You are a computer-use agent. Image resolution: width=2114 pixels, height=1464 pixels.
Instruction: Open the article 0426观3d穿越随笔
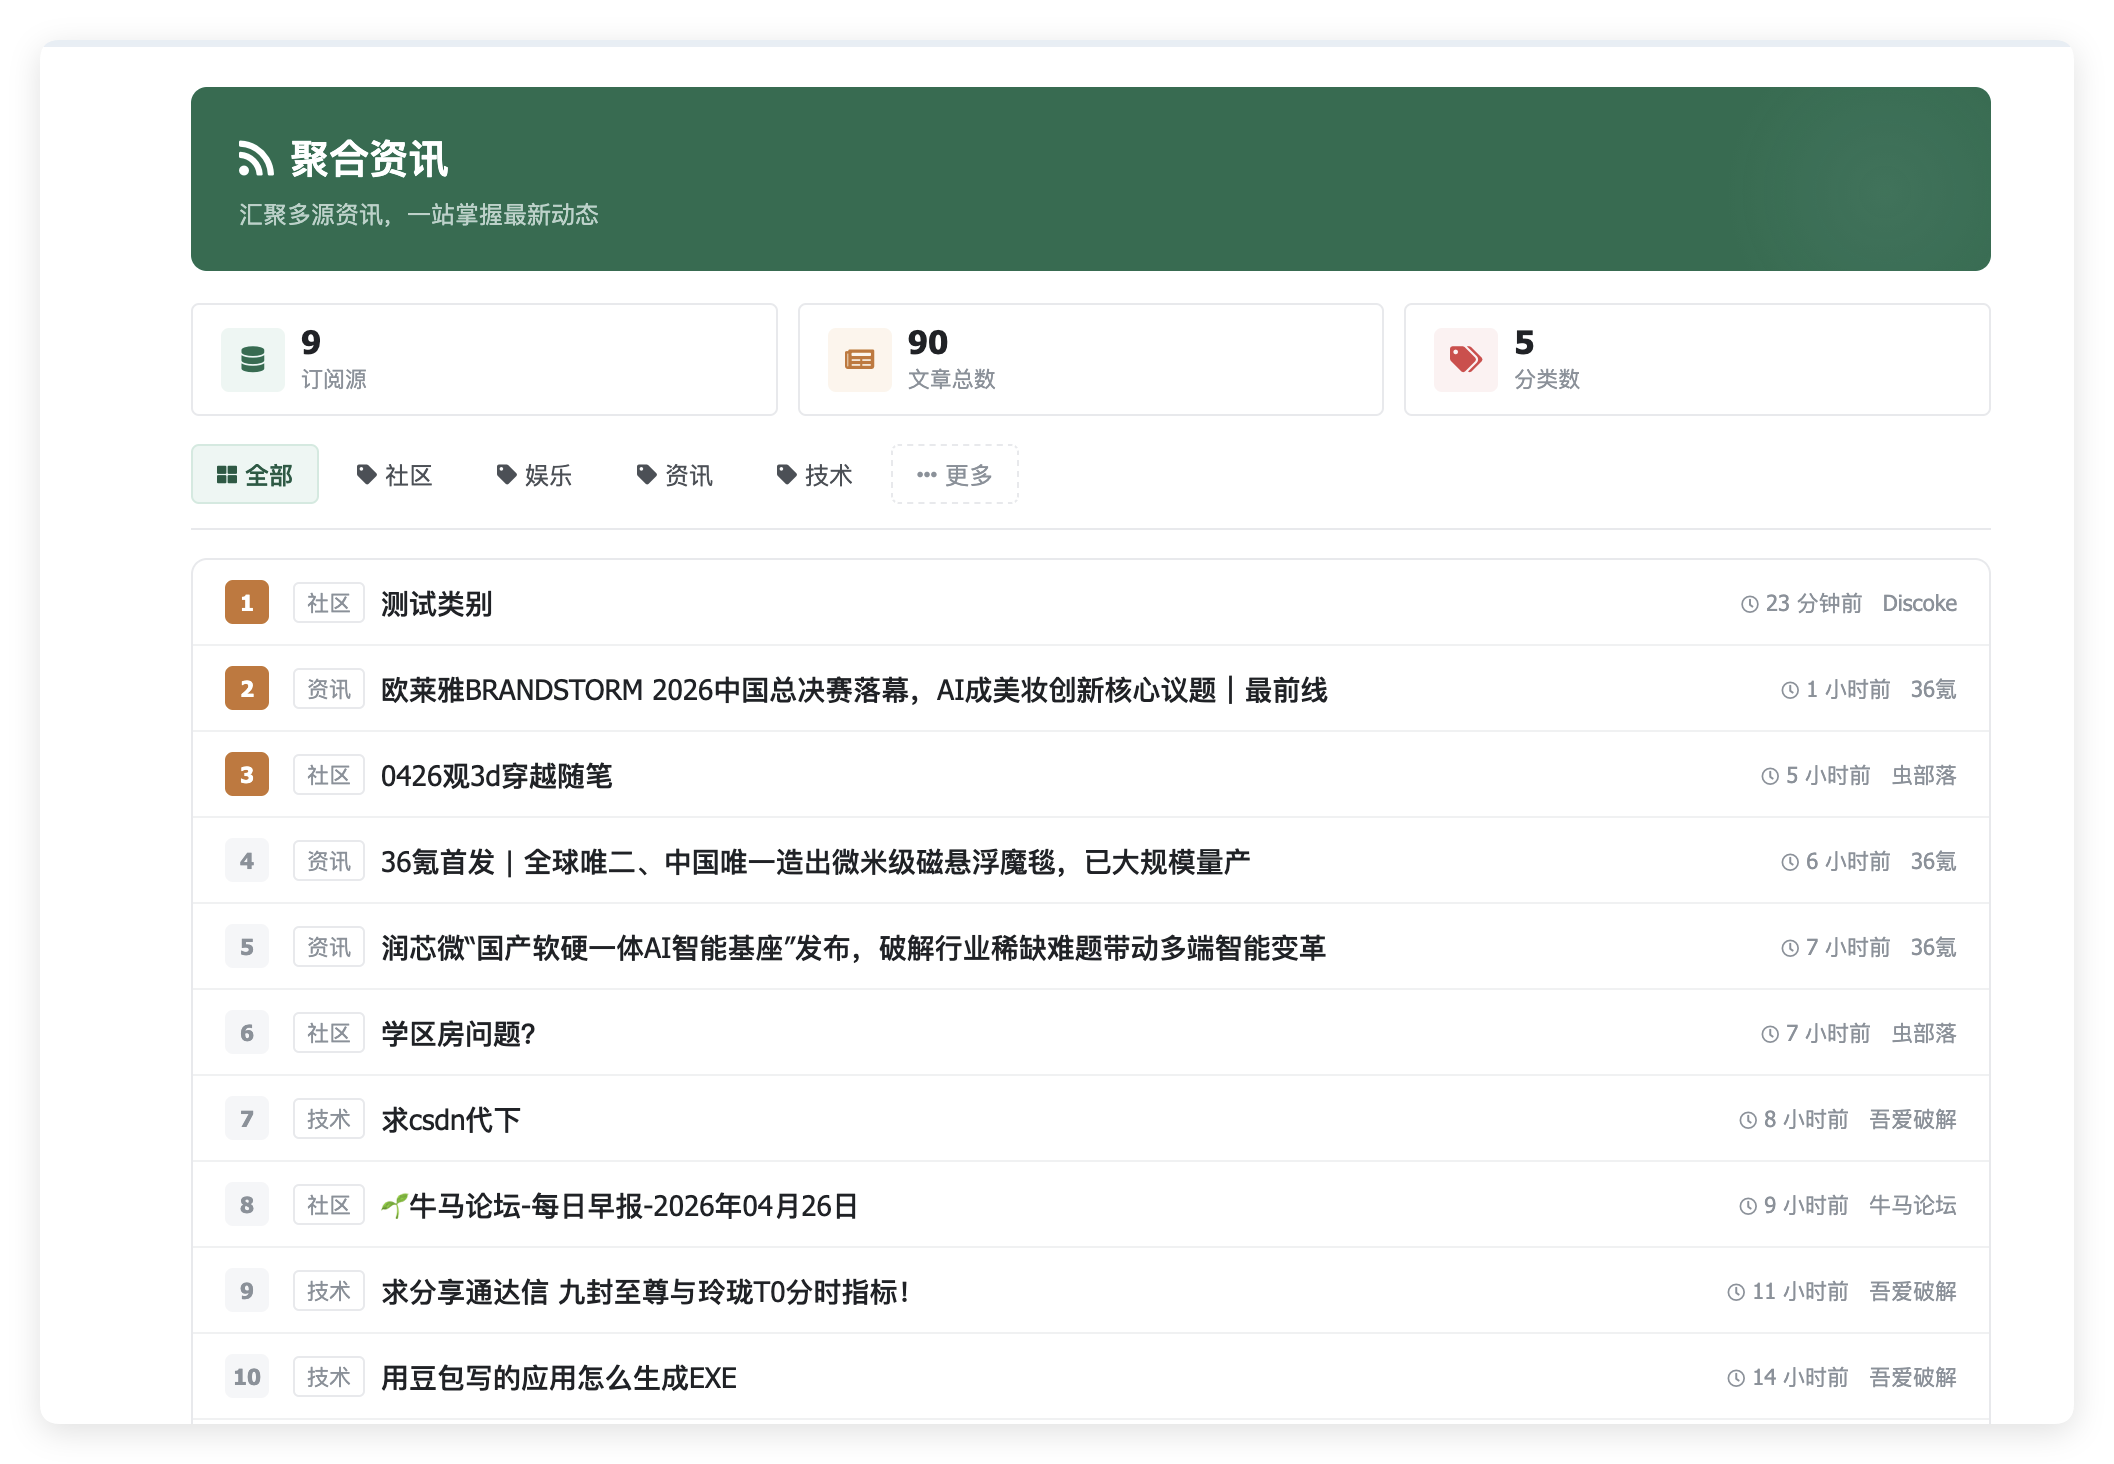(x=498, y=775)
